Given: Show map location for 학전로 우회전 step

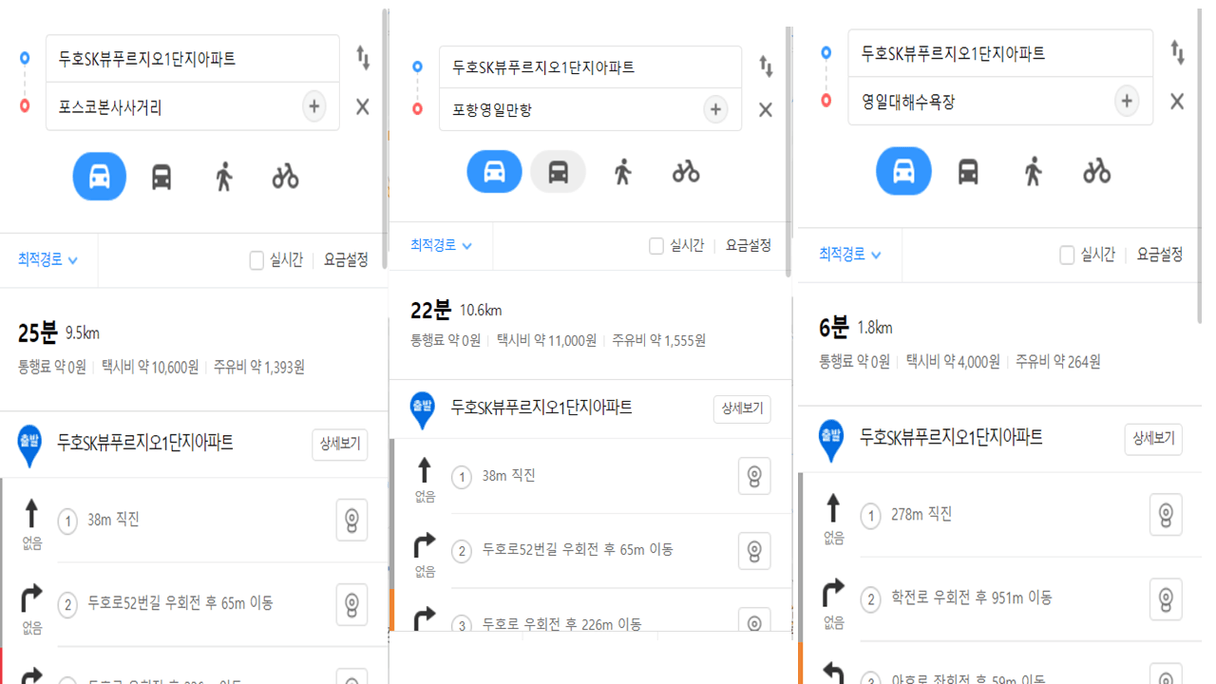Looking at the screenshot, I should tap(1165, 599).
